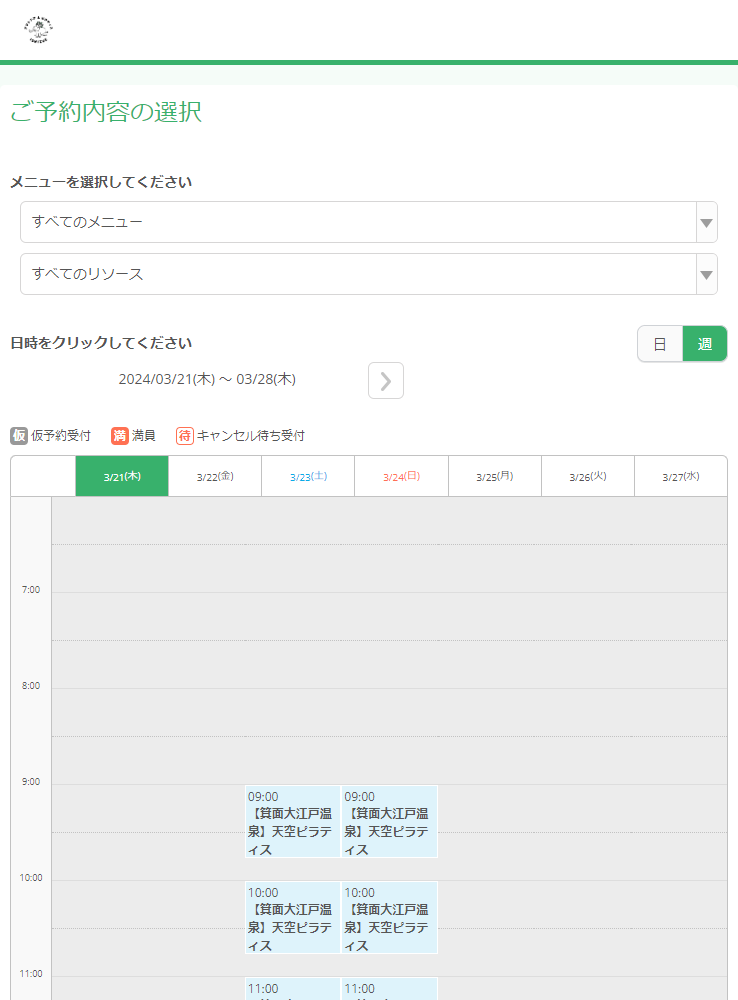Select the 3/25(月) Monday column header
This screenshot has height=1000, width=738.
[x=494, y=476]
